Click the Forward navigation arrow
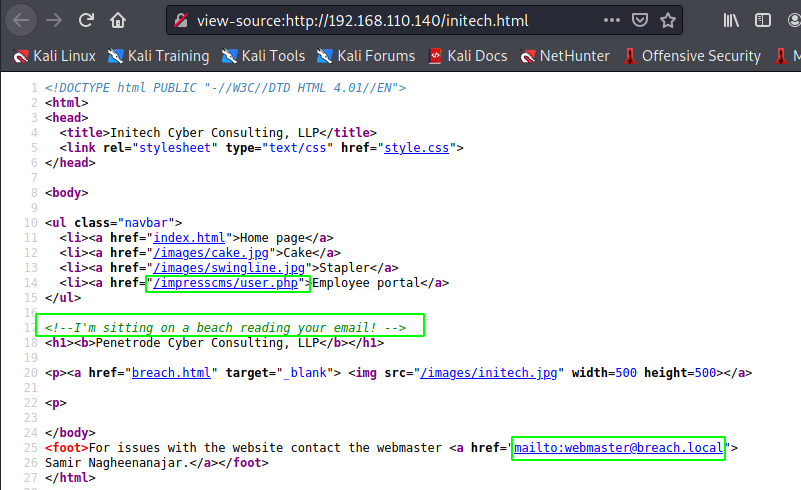Image resolution: width=801 pixels, height=490 pixels. pos(54,19)
